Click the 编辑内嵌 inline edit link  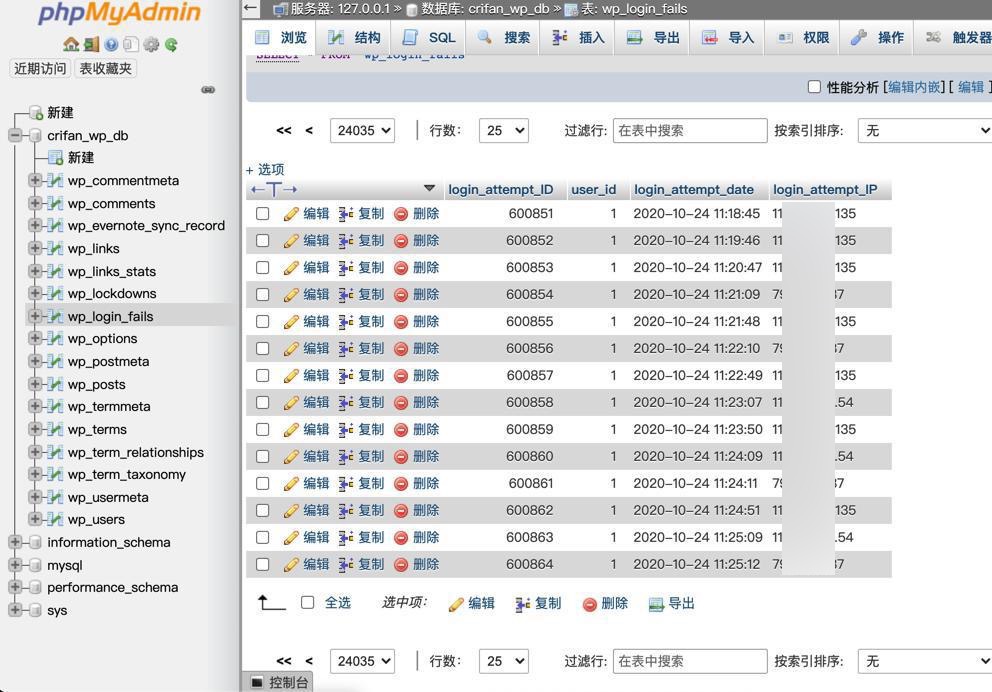coord(916,87)
